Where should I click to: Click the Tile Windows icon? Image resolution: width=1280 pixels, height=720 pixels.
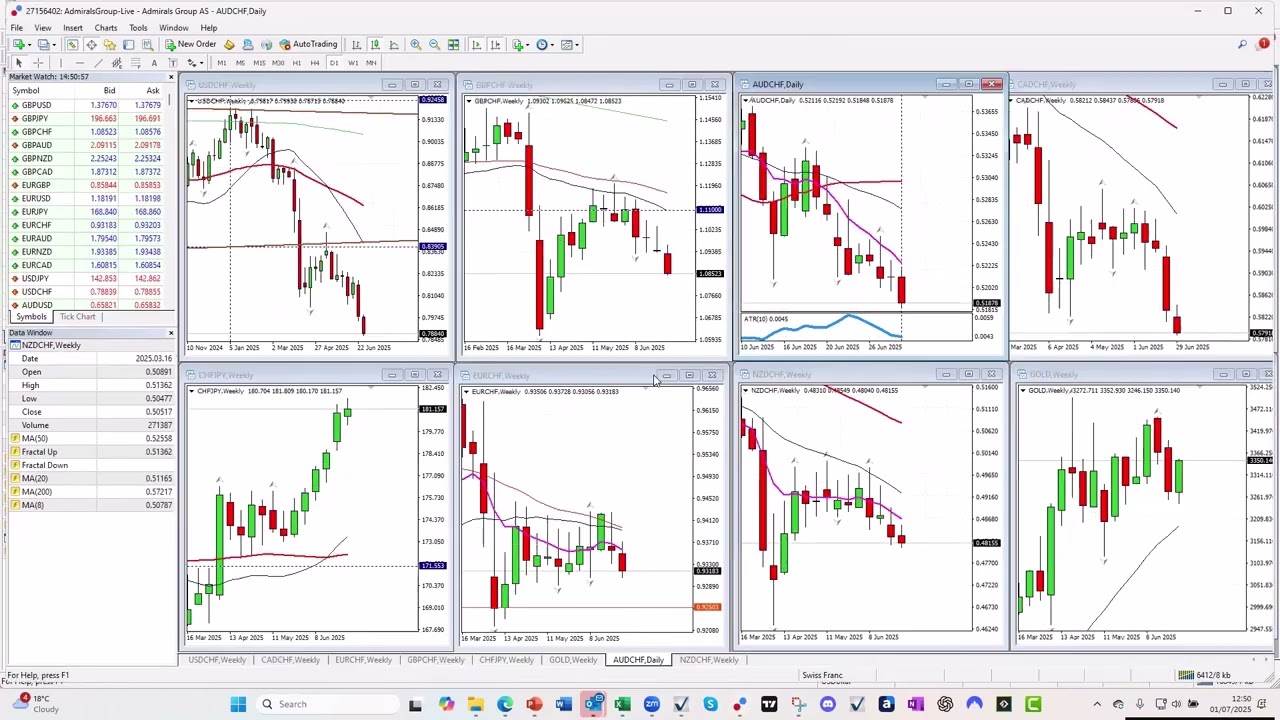click(x=453, y=44)
